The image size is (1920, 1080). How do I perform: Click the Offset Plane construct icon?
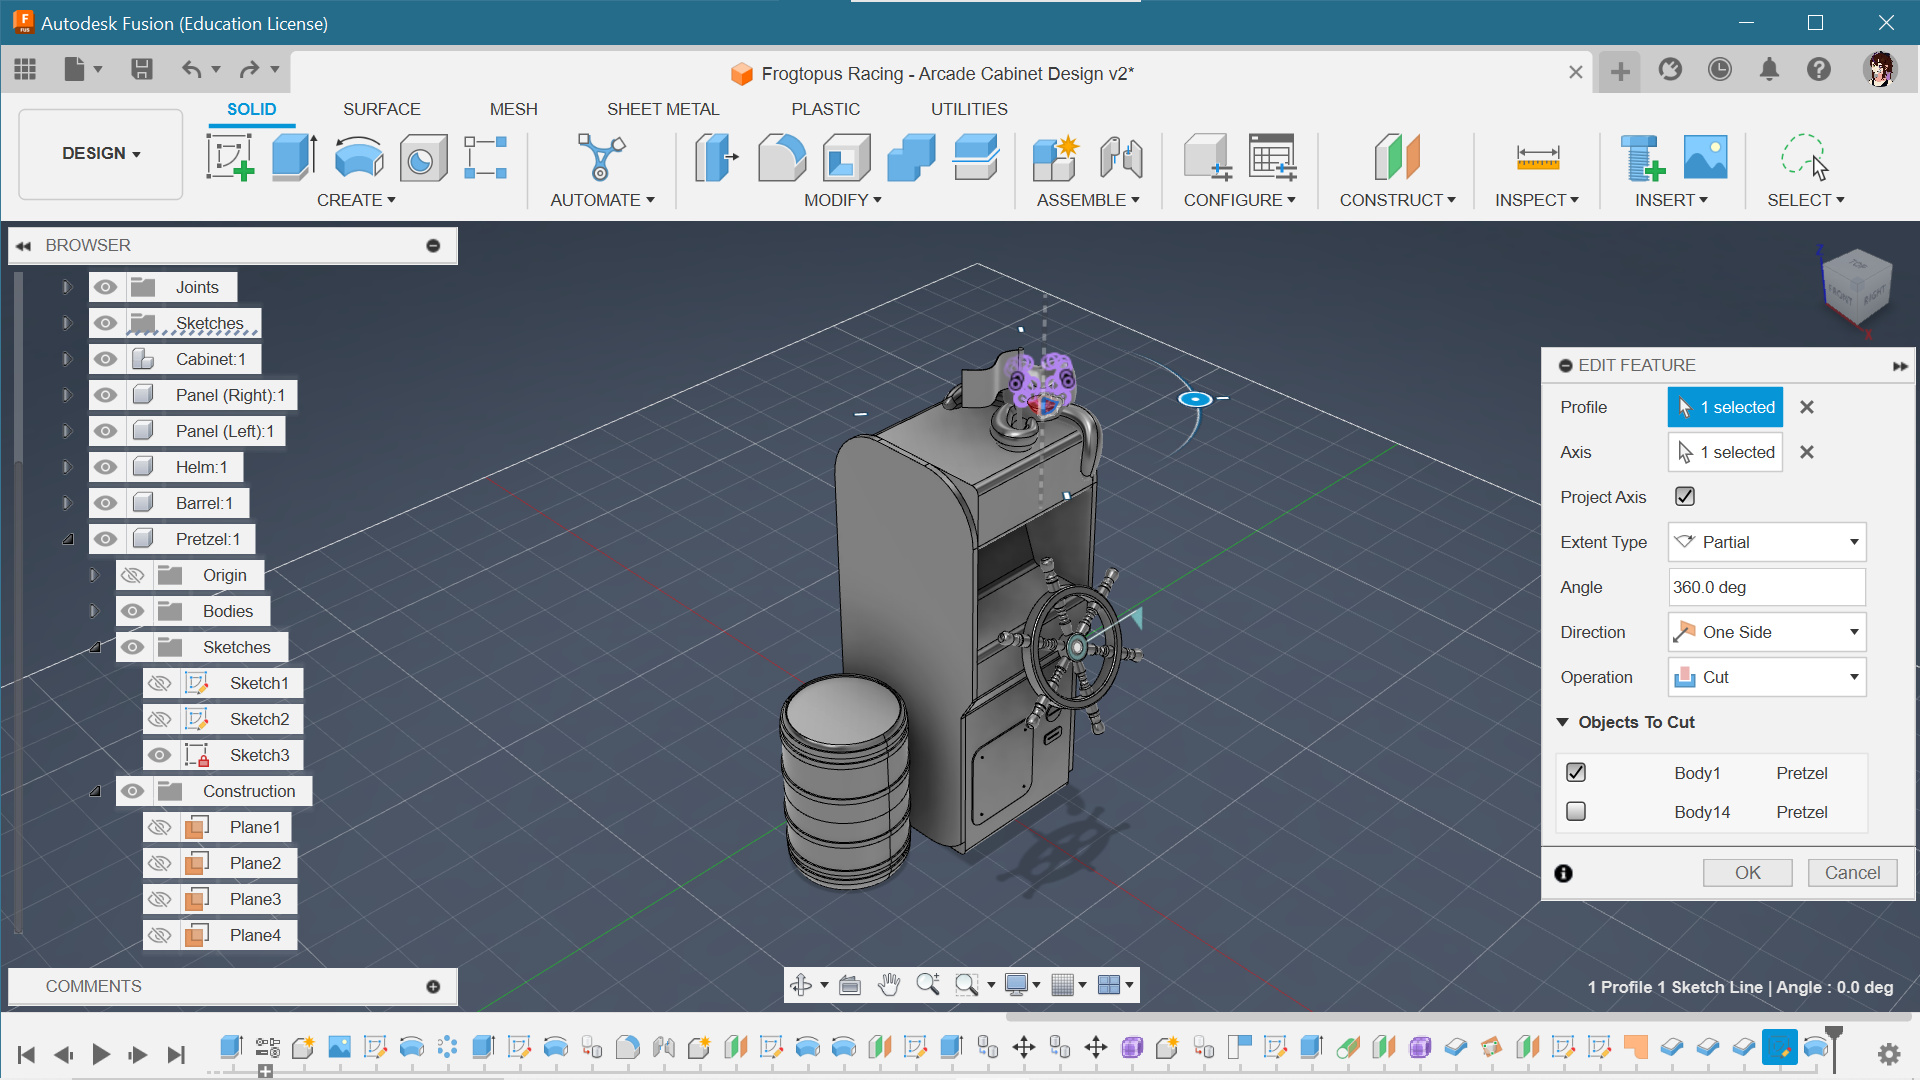pyautogui.click(x=1394, y=156)
